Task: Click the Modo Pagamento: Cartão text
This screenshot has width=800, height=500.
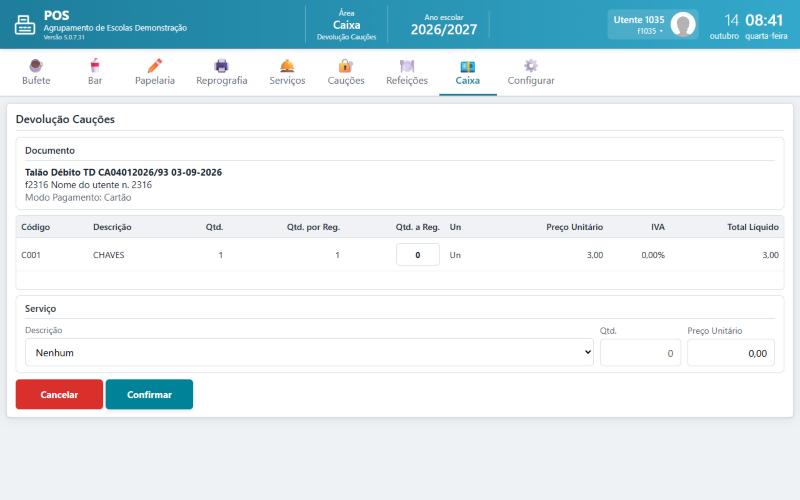Action: coord(78,197)
